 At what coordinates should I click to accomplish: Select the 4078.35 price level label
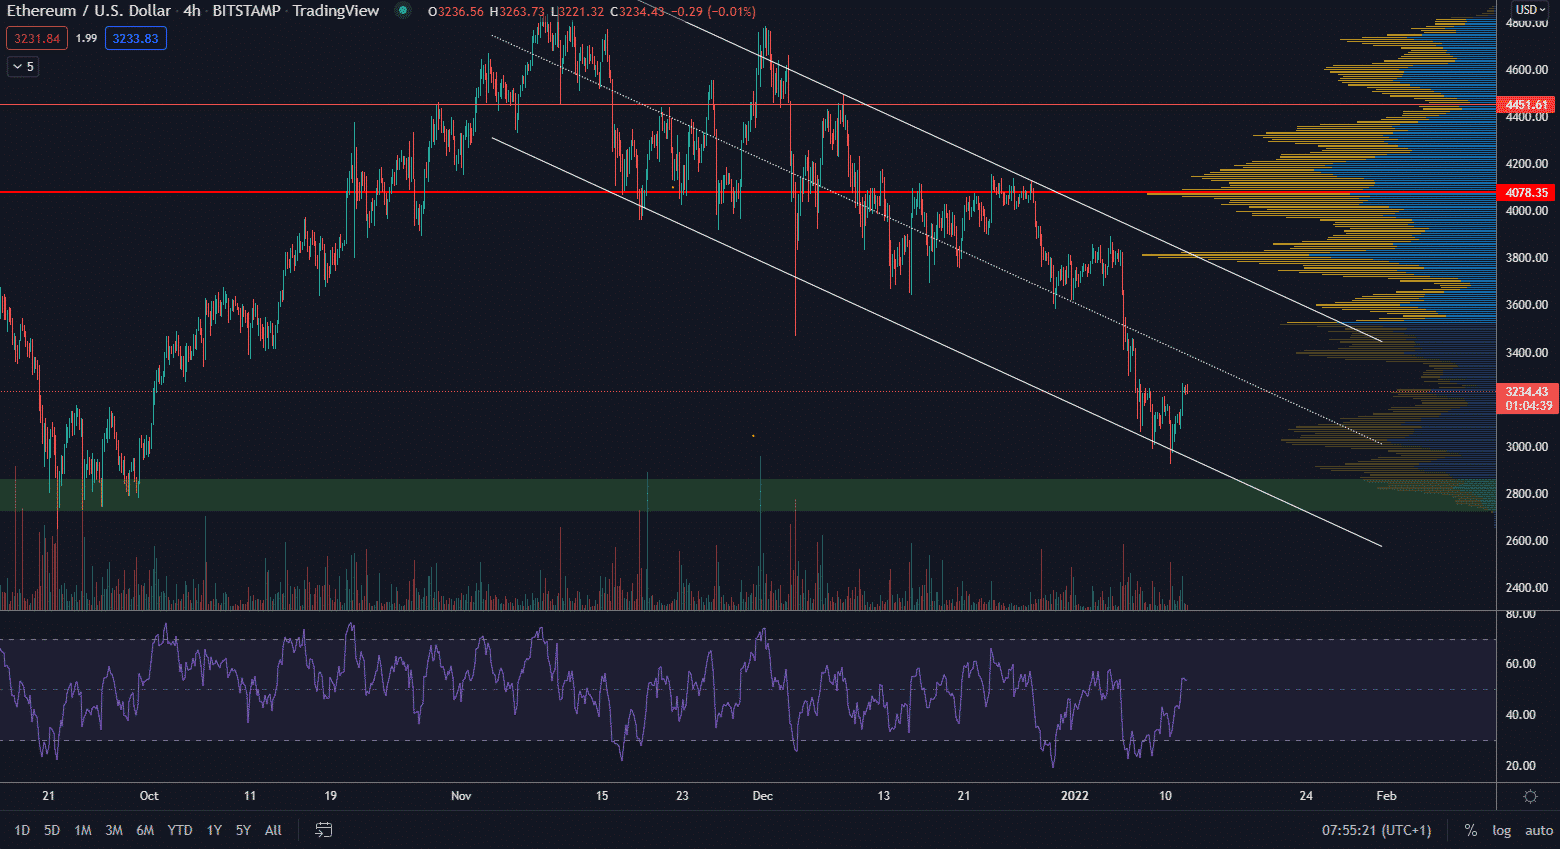point(1526,192)
